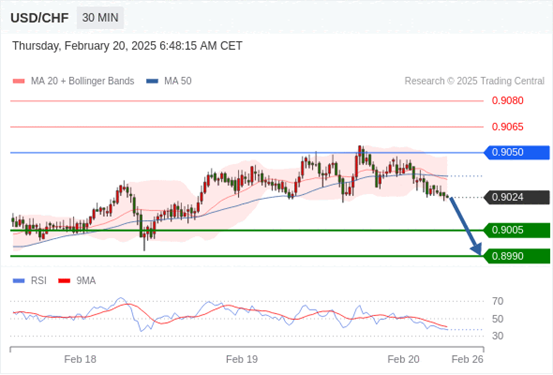553x375 pixels.
Task: Toggle the MA 20 + Bollinger Bands label
Action: [x=83, y=81]
